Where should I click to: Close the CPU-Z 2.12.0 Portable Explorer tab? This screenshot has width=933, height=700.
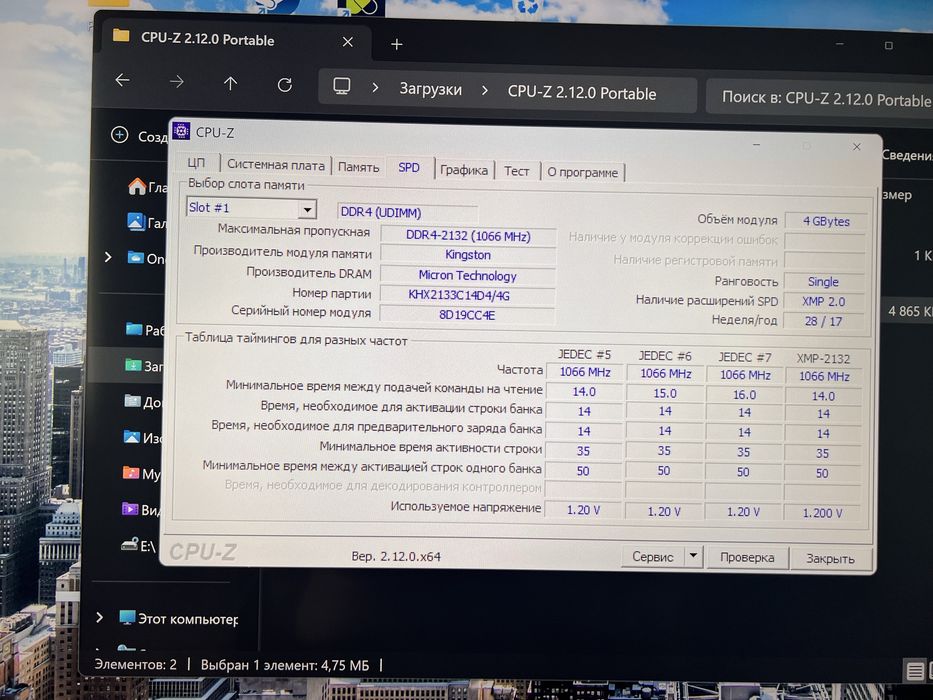point(347,42)
